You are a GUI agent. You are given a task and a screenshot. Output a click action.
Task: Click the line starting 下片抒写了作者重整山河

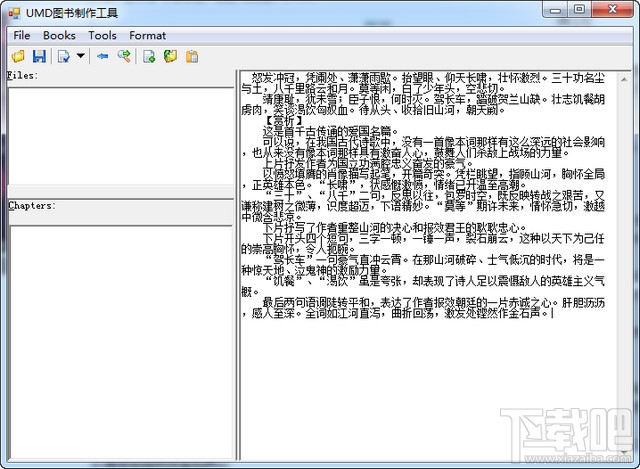click(394, 227)
